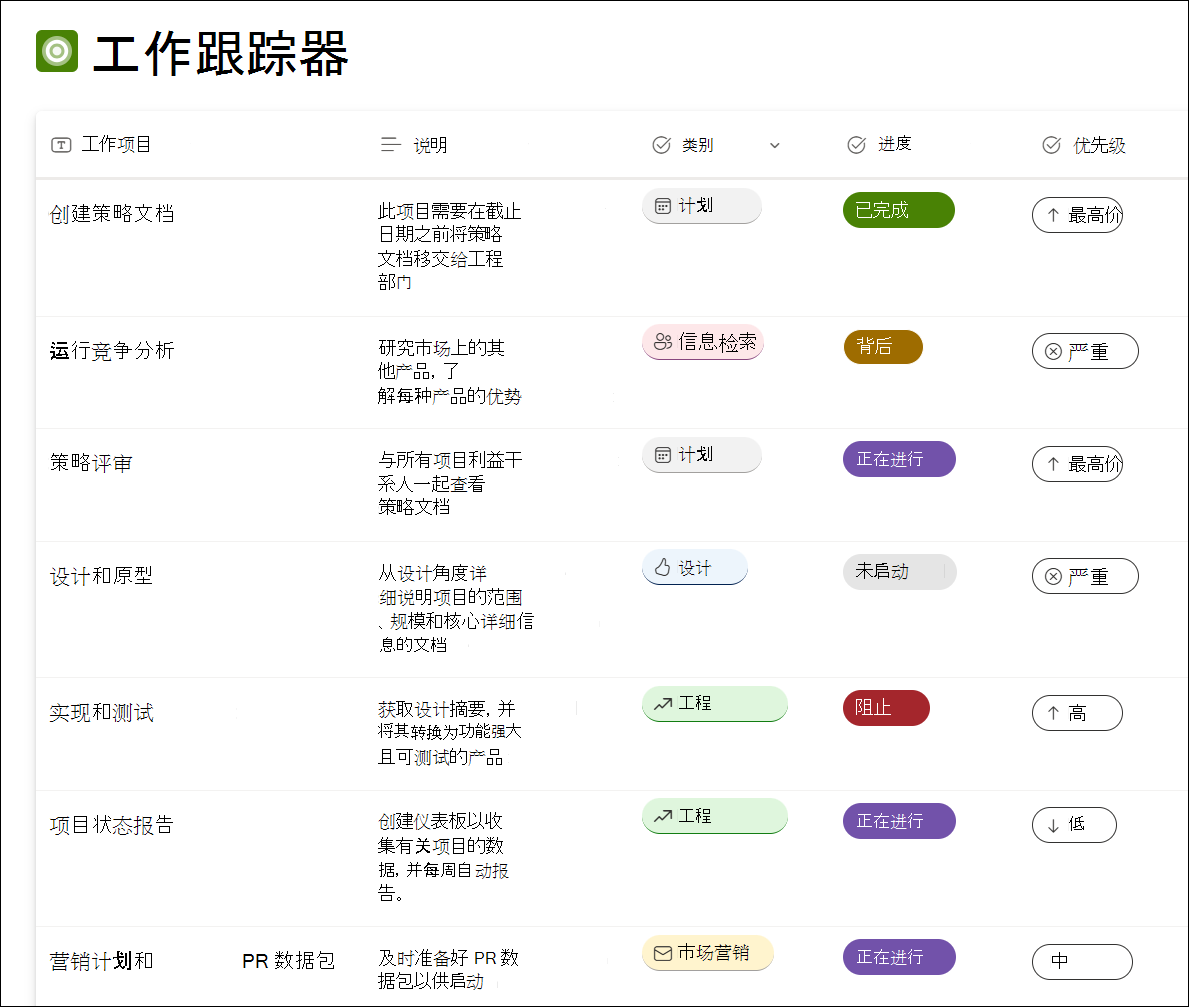Click the description starting 获取设计摘要
1189x1007 pixels.
point(450,733)
